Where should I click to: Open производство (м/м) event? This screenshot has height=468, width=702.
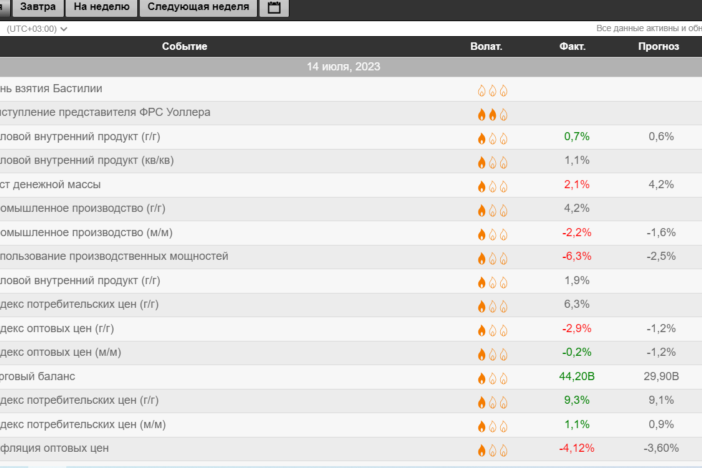[86, 232]
